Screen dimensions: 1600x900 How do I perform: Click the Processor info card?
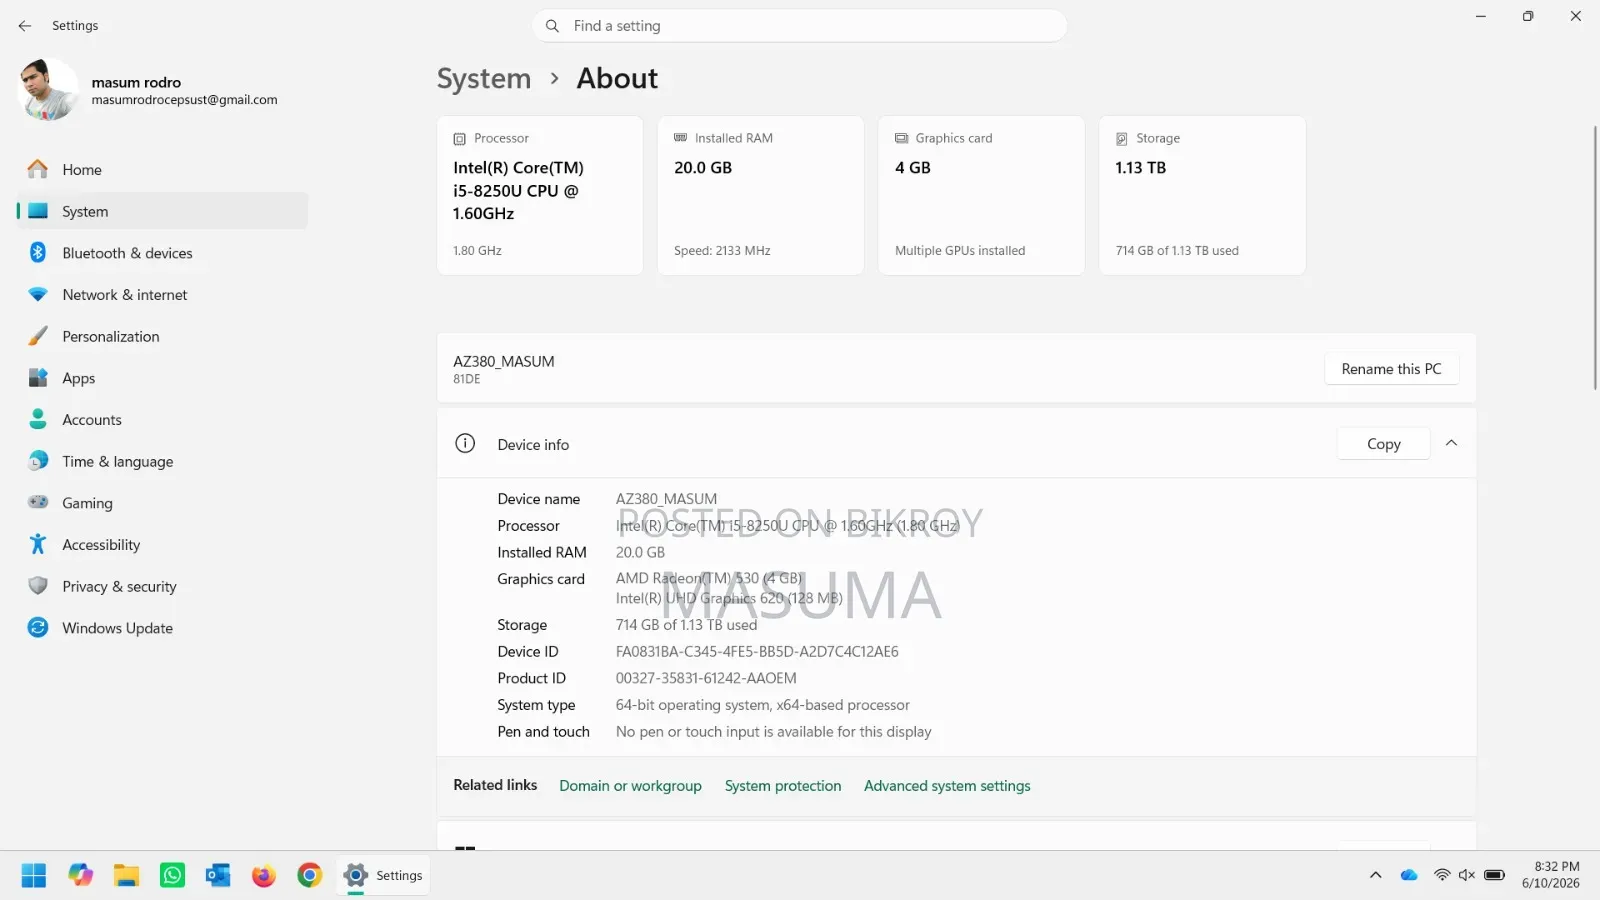click(x=540, y=195)
